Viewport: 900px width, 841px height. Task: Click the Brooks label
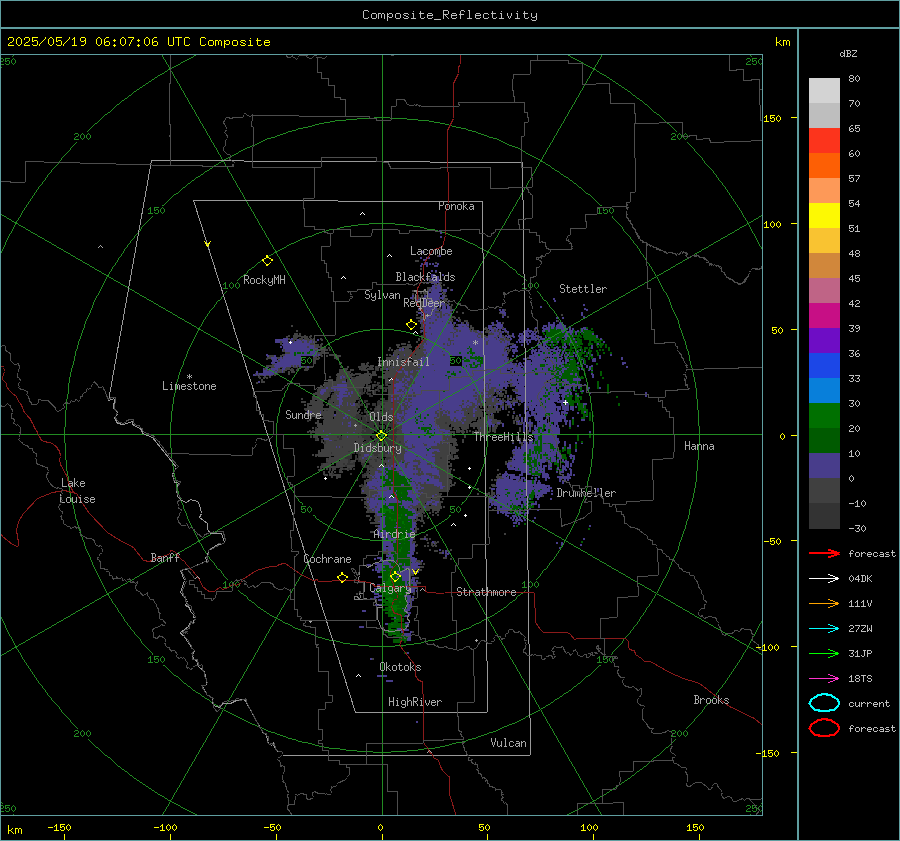(x=711, y=700)
